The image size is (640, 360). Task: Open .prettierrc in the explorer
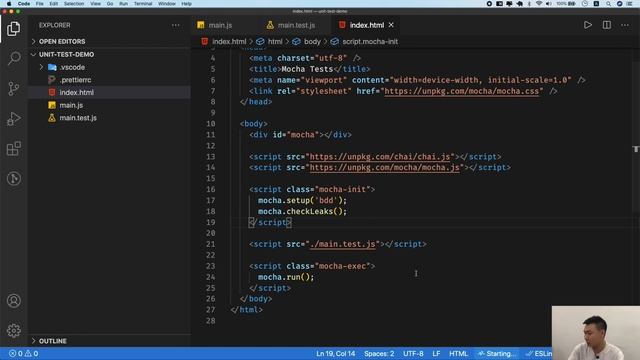[x=75, y=80]
